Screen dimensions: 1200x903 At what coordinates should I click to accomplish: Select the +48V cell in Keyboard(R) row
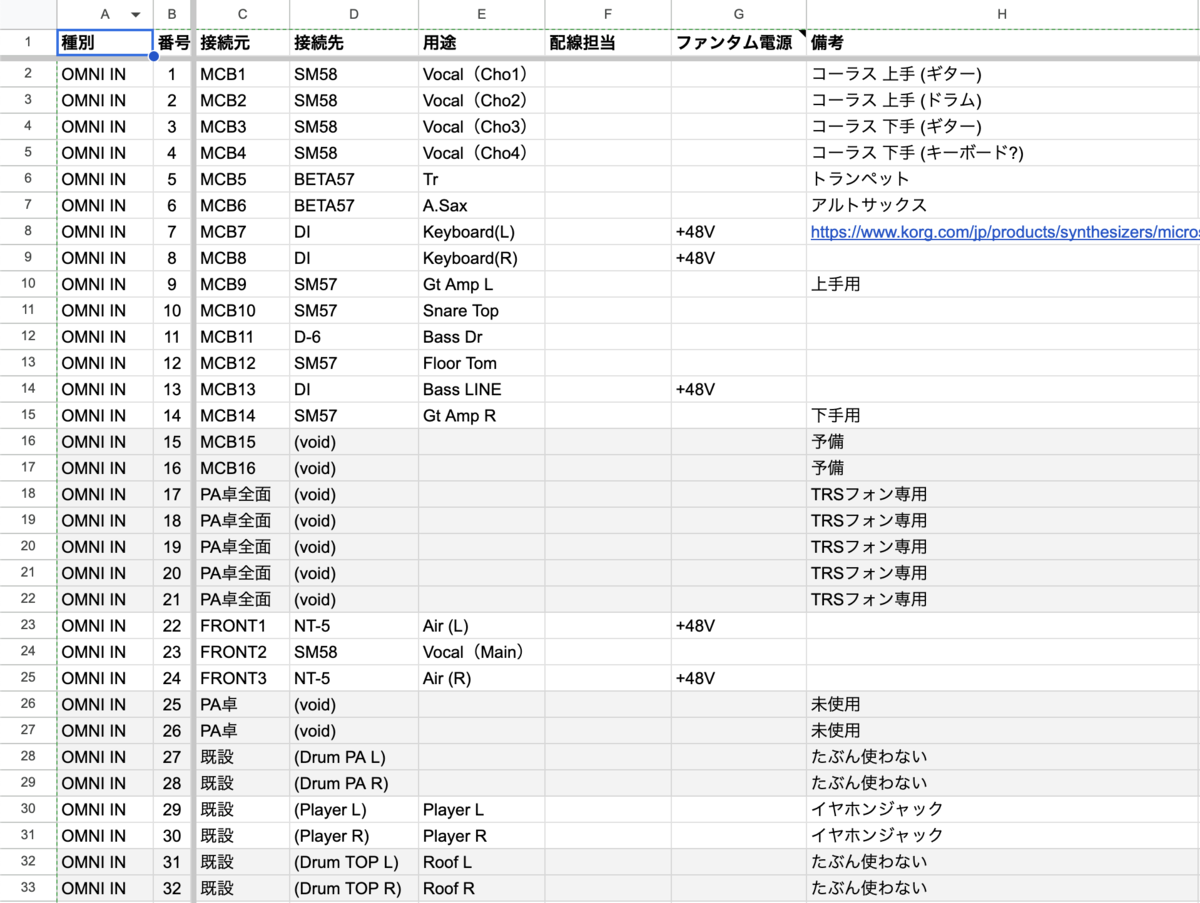(739, 258)
